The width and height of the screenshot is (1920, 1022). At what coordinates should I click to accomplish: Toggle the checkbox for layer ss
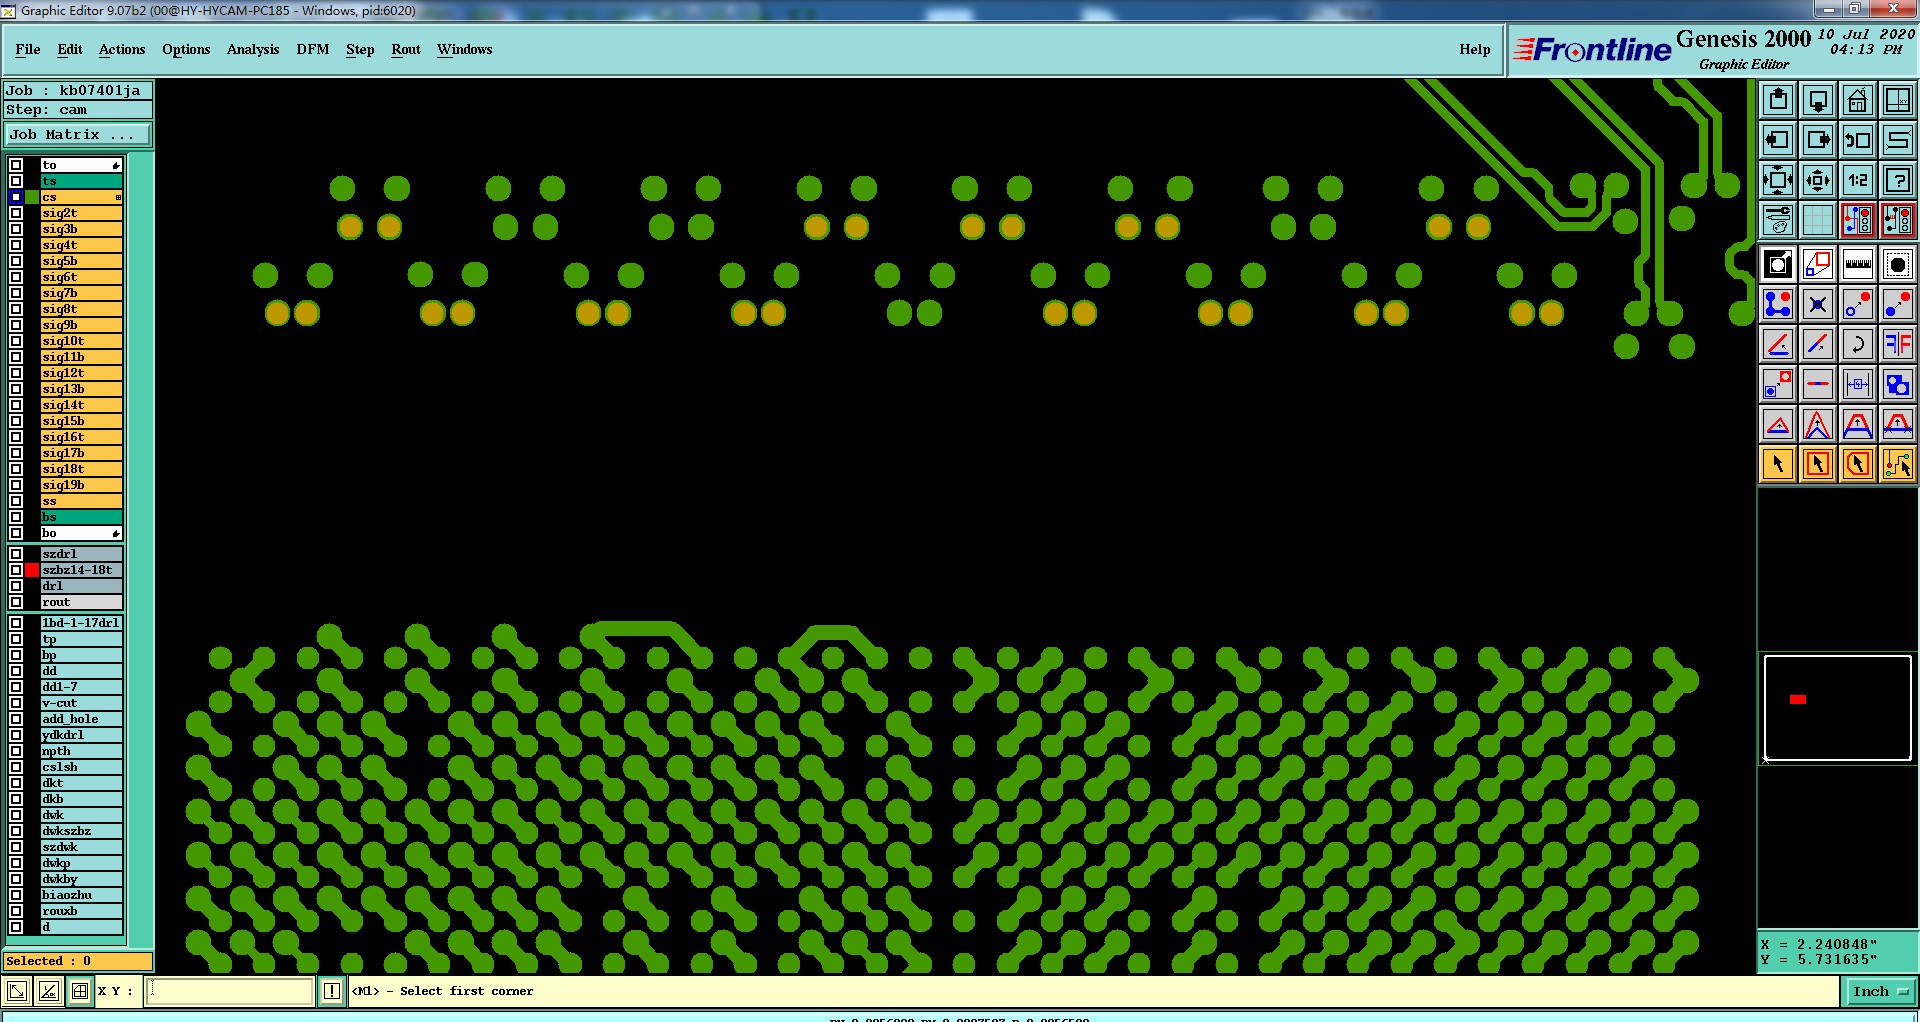pyautogui.click(x=16, y=501)
